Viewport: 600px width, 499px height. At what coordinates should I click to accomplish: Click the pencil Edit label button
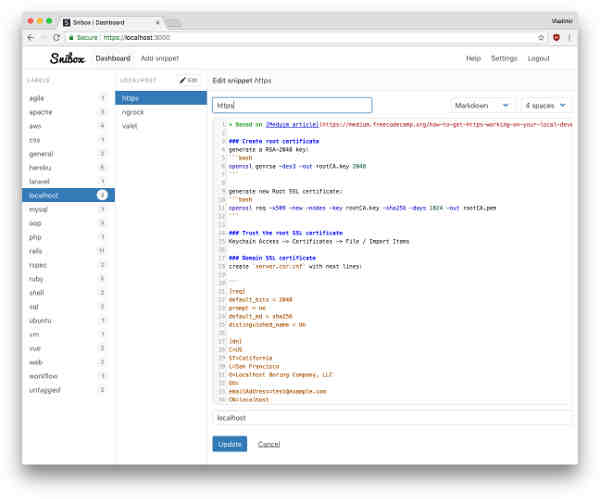coord(189,80)
